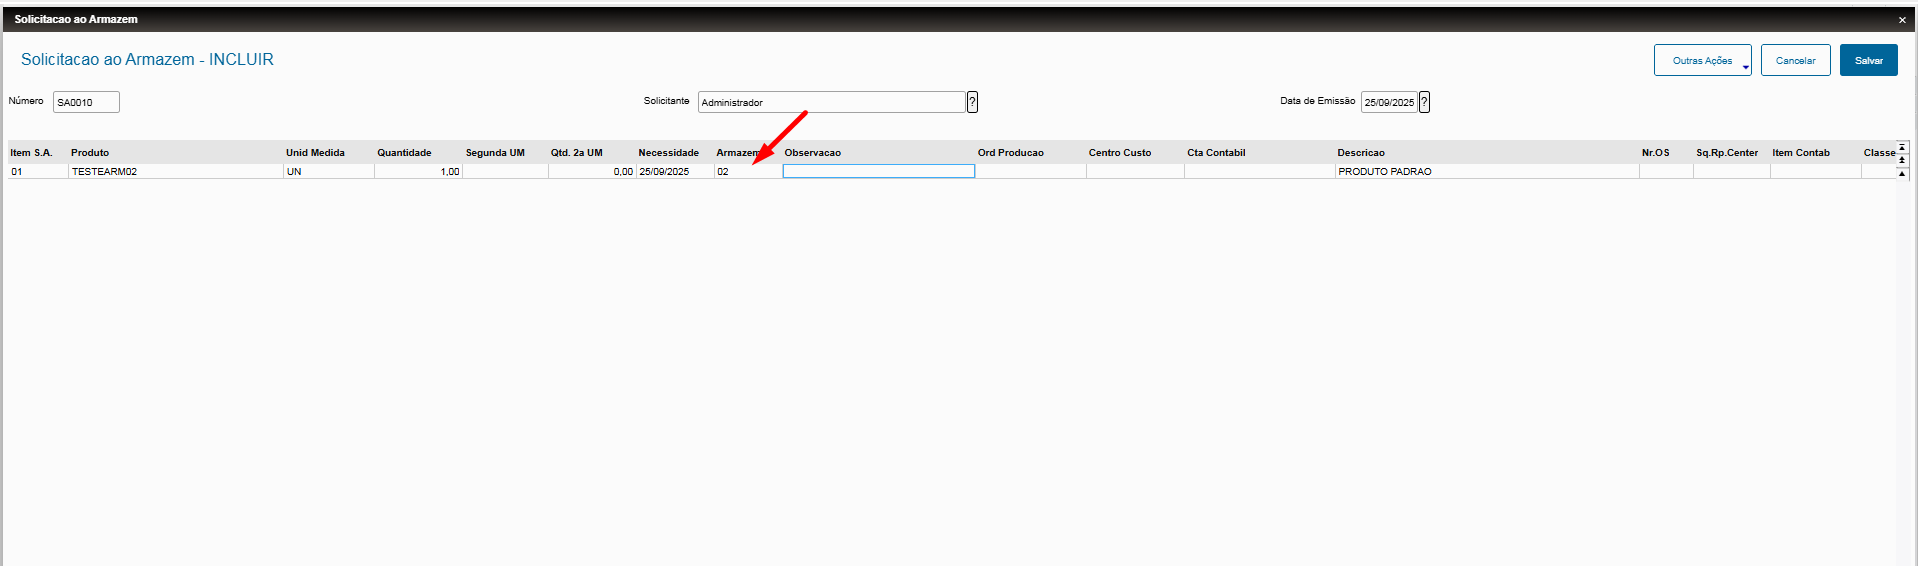Click the Salvar button
This screenshot has height=566, width=1918.
1868,60
